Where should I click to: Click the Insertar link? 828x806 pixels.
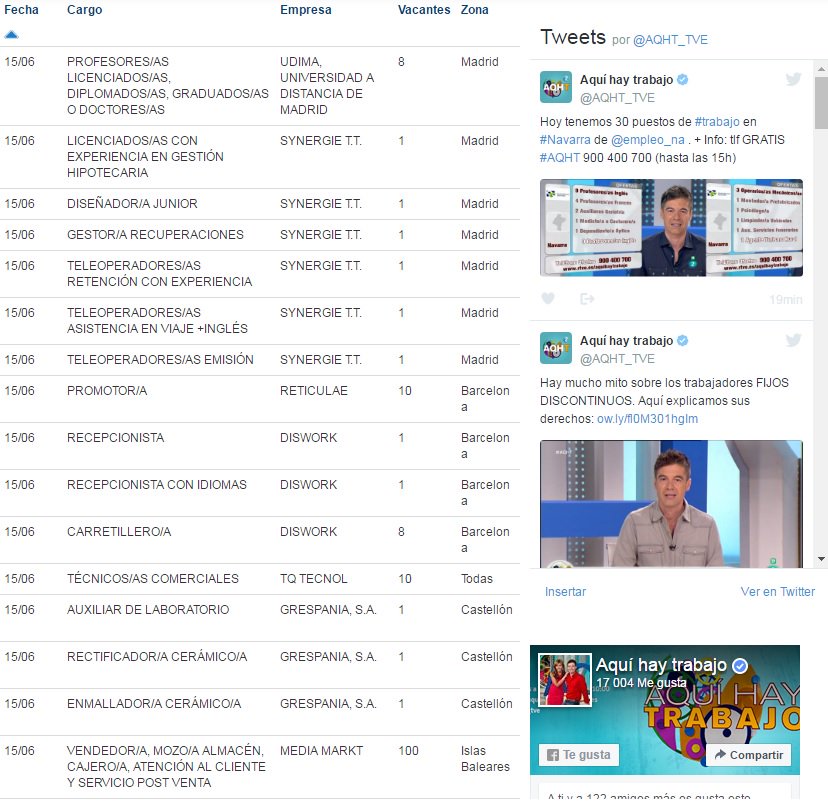click(565, 592)
